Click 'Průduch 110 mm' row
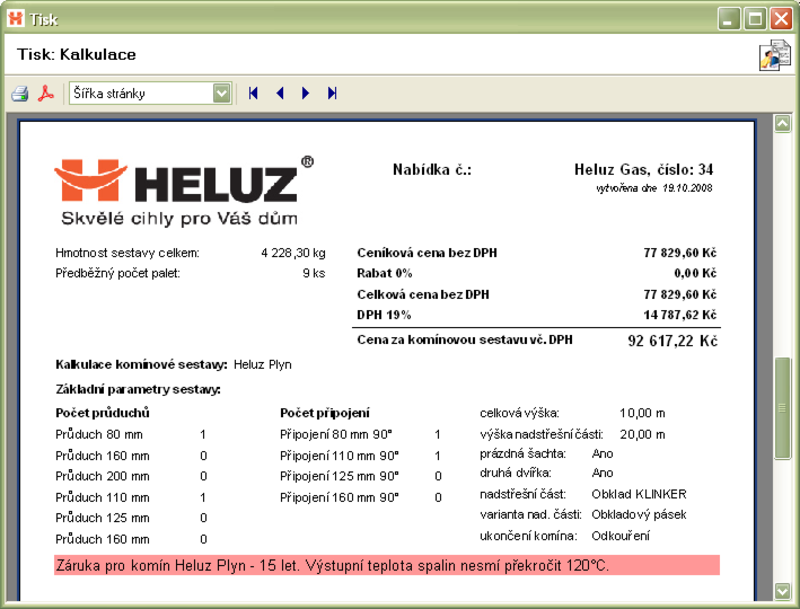The image size is (800, 609). pos(131,498)
